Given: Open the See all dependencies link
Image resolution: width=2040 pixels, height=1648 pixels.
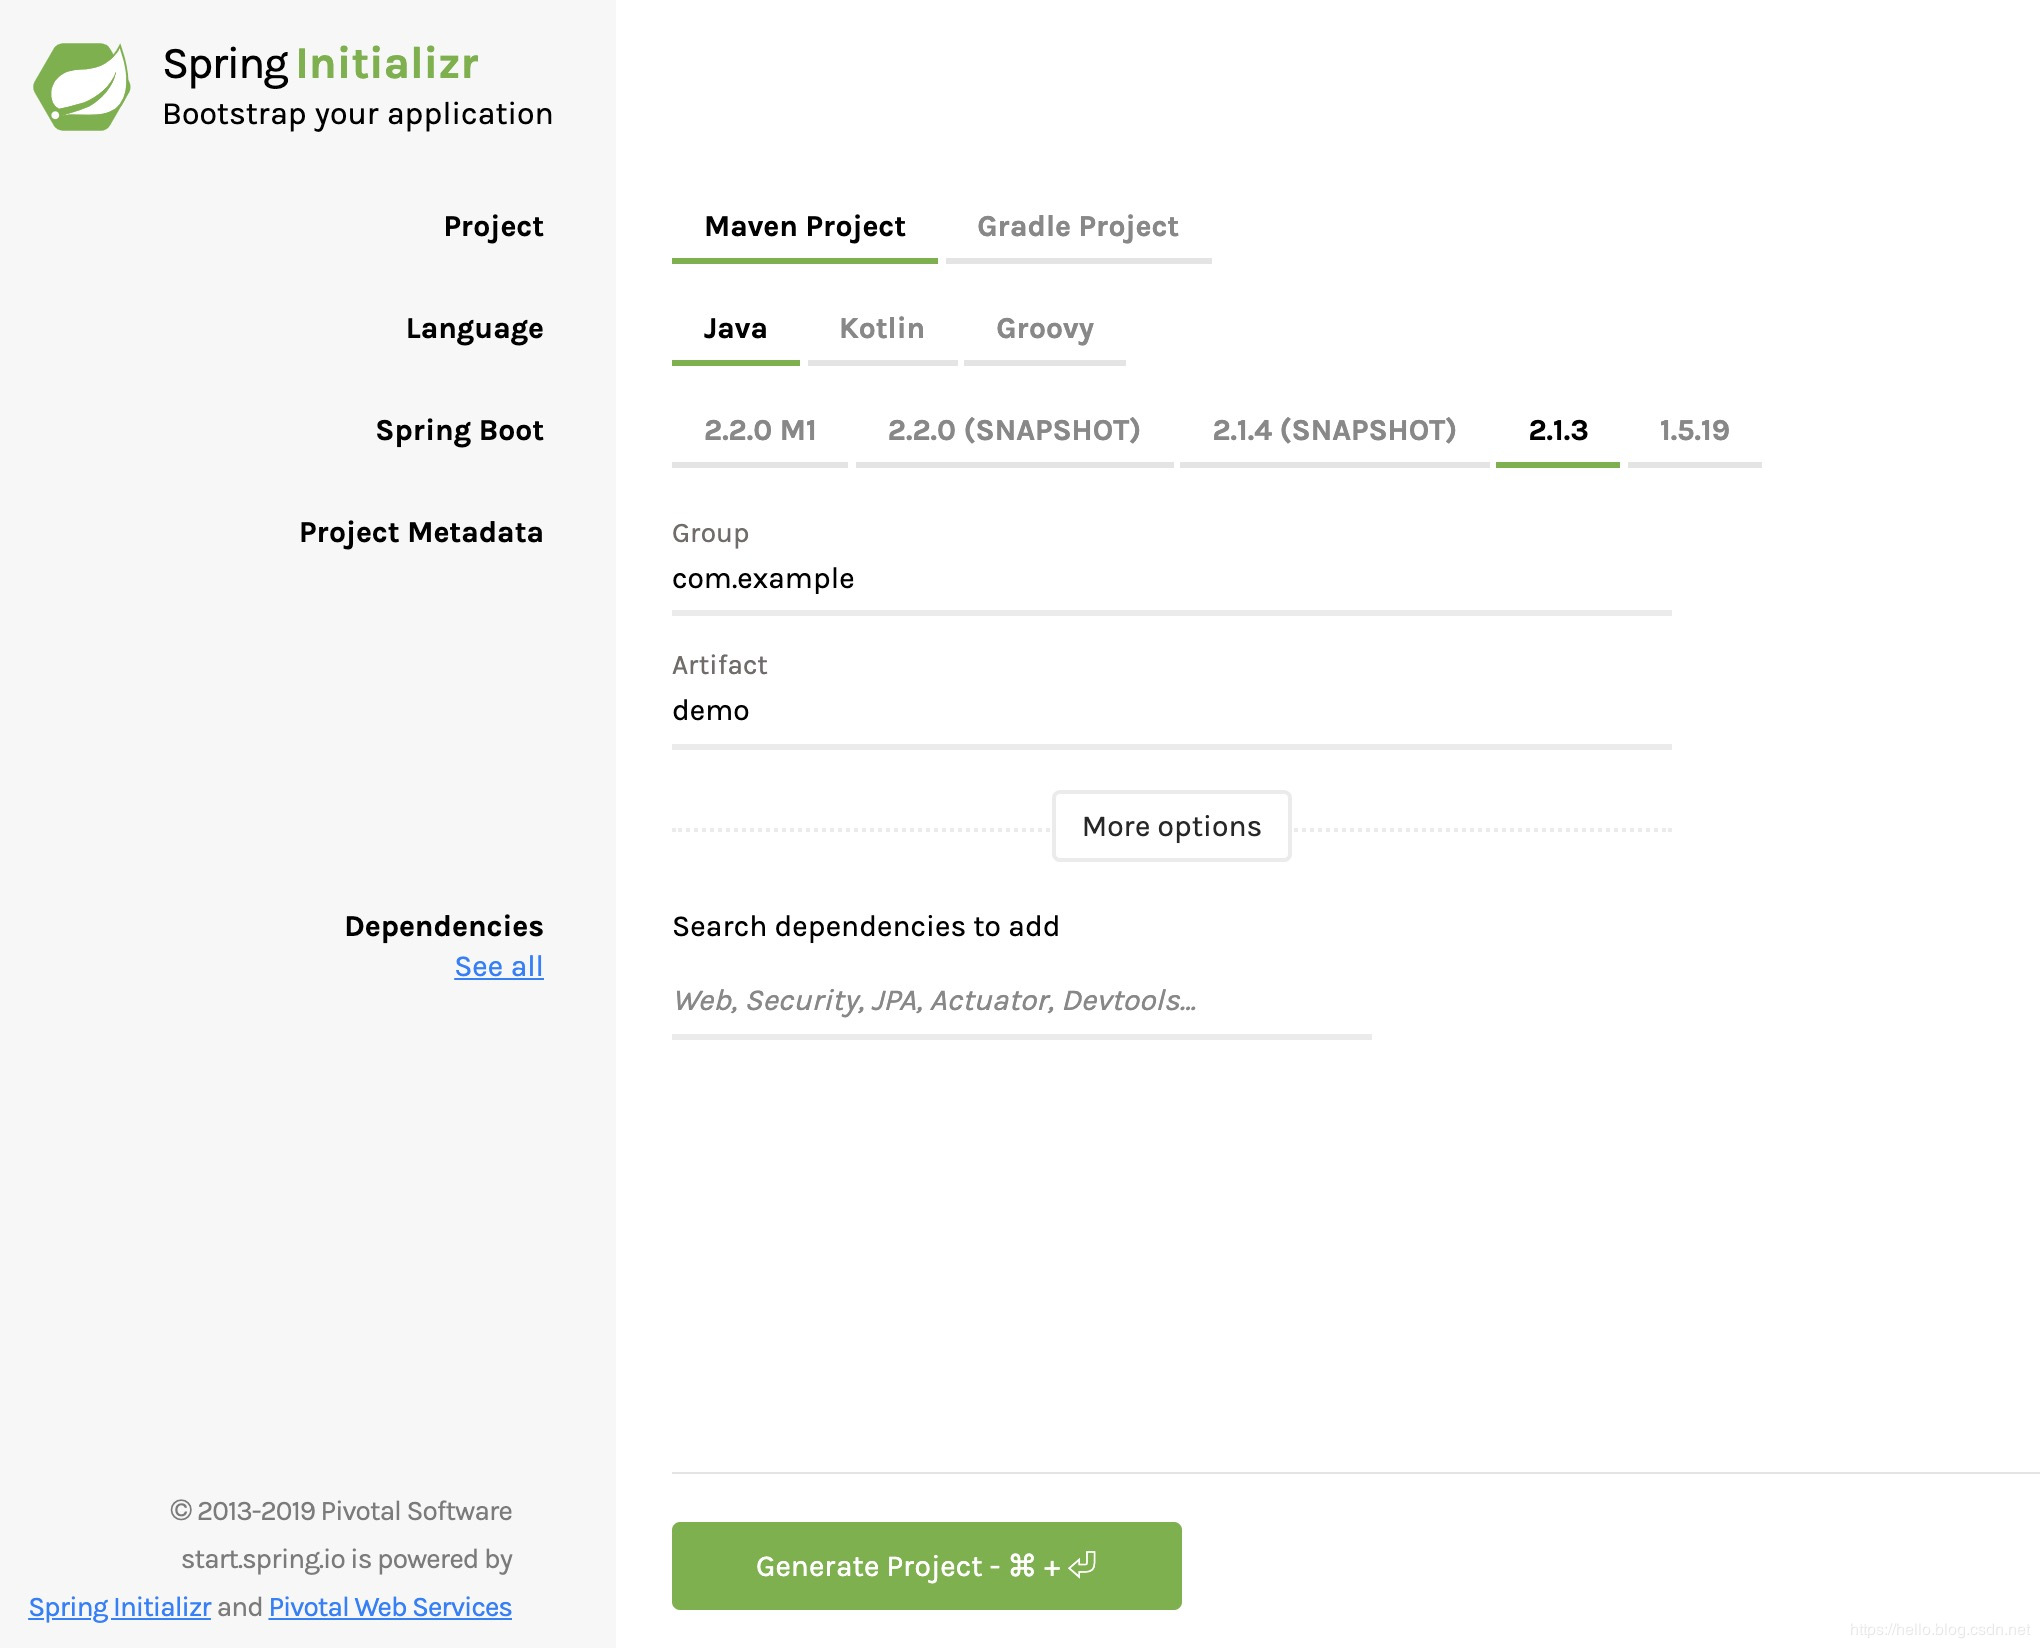Looking at the screenshot, I should [x=498, y=967].
